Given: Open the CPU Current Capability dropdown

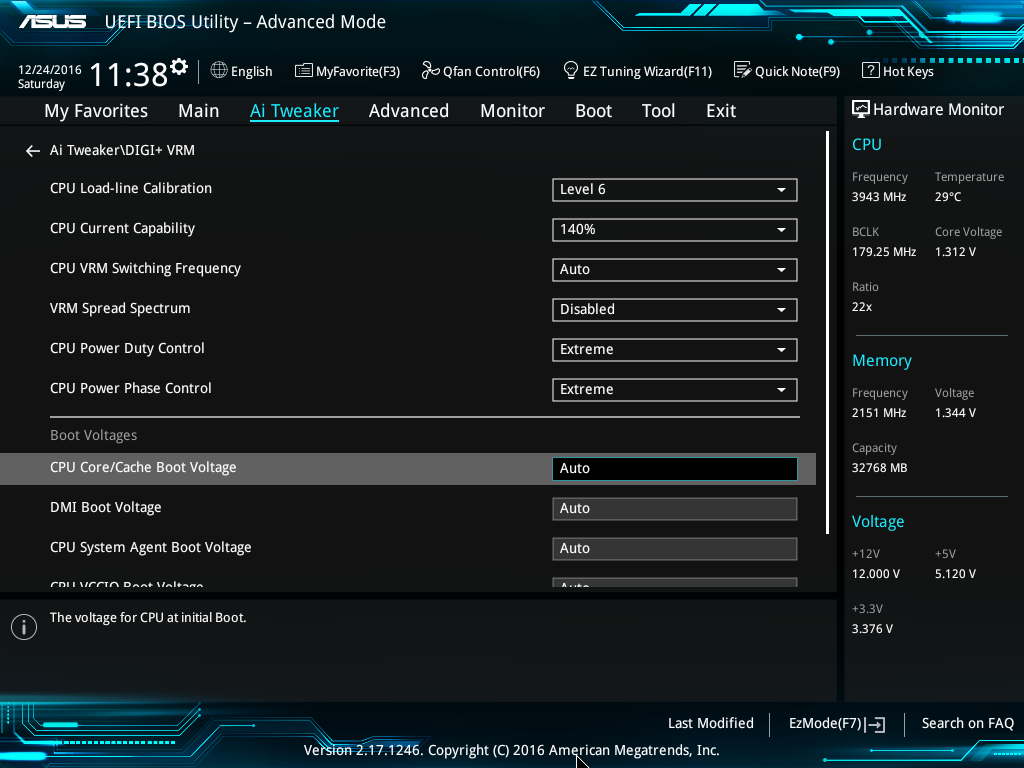Looking at the screenshot, I should tap(675, 230).
